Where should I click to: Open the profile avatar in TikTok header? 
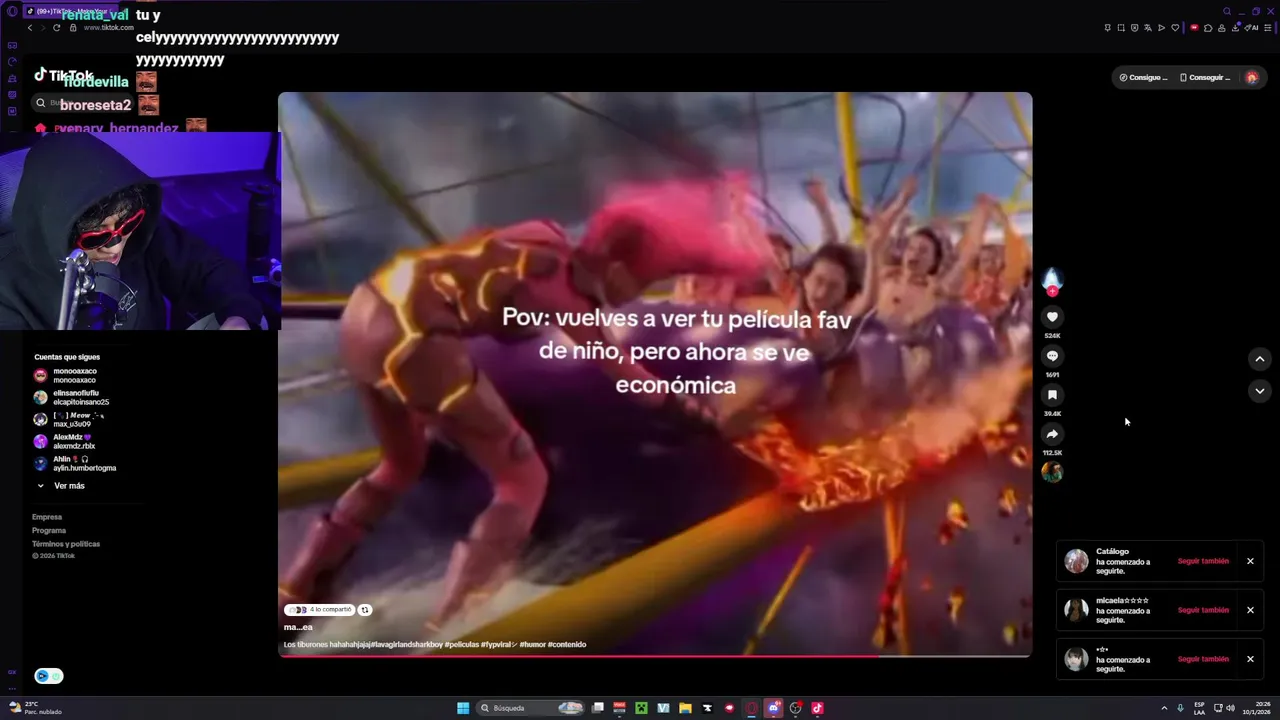pyautogui.click(x=1252, y=77)
